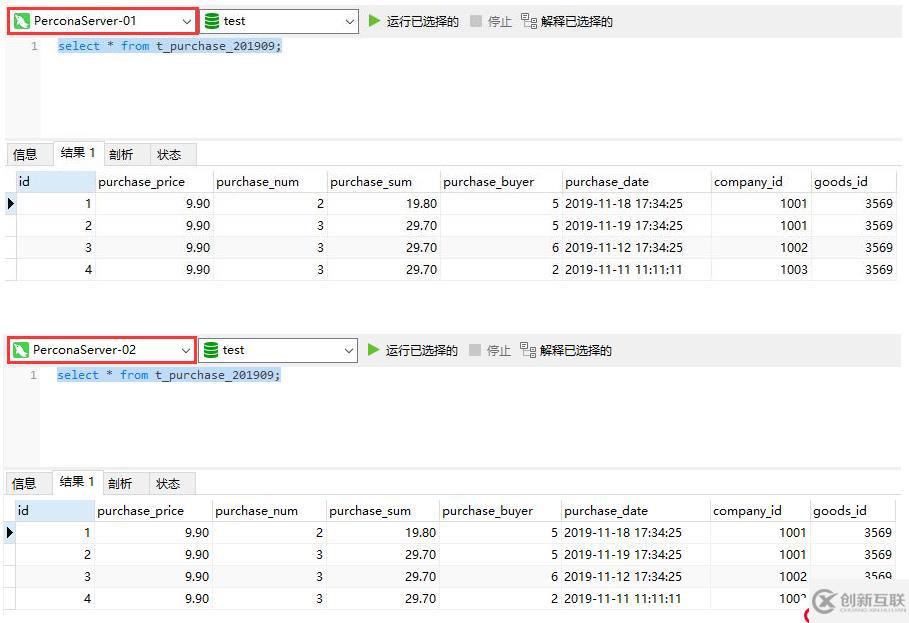This screenshot has width=909, height=623.
Task: Click the PerconaServer-01 server connection icon
Action: [x=22, y=18]
